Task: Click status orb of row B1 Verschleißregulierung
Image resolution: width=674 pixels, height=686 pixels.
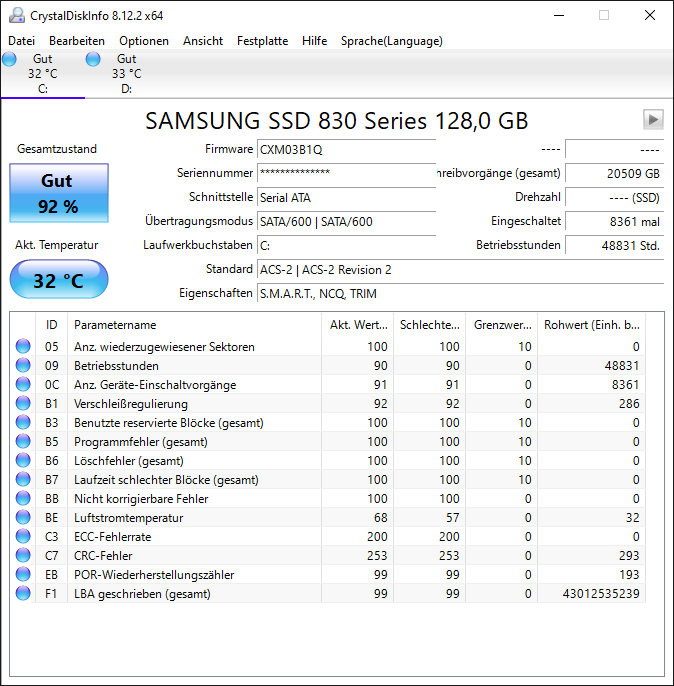Action: (23, 403)
